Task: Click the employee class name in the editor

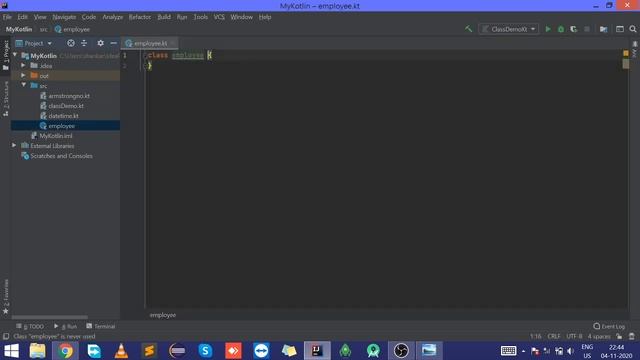Action: click(x=188, y=55)
